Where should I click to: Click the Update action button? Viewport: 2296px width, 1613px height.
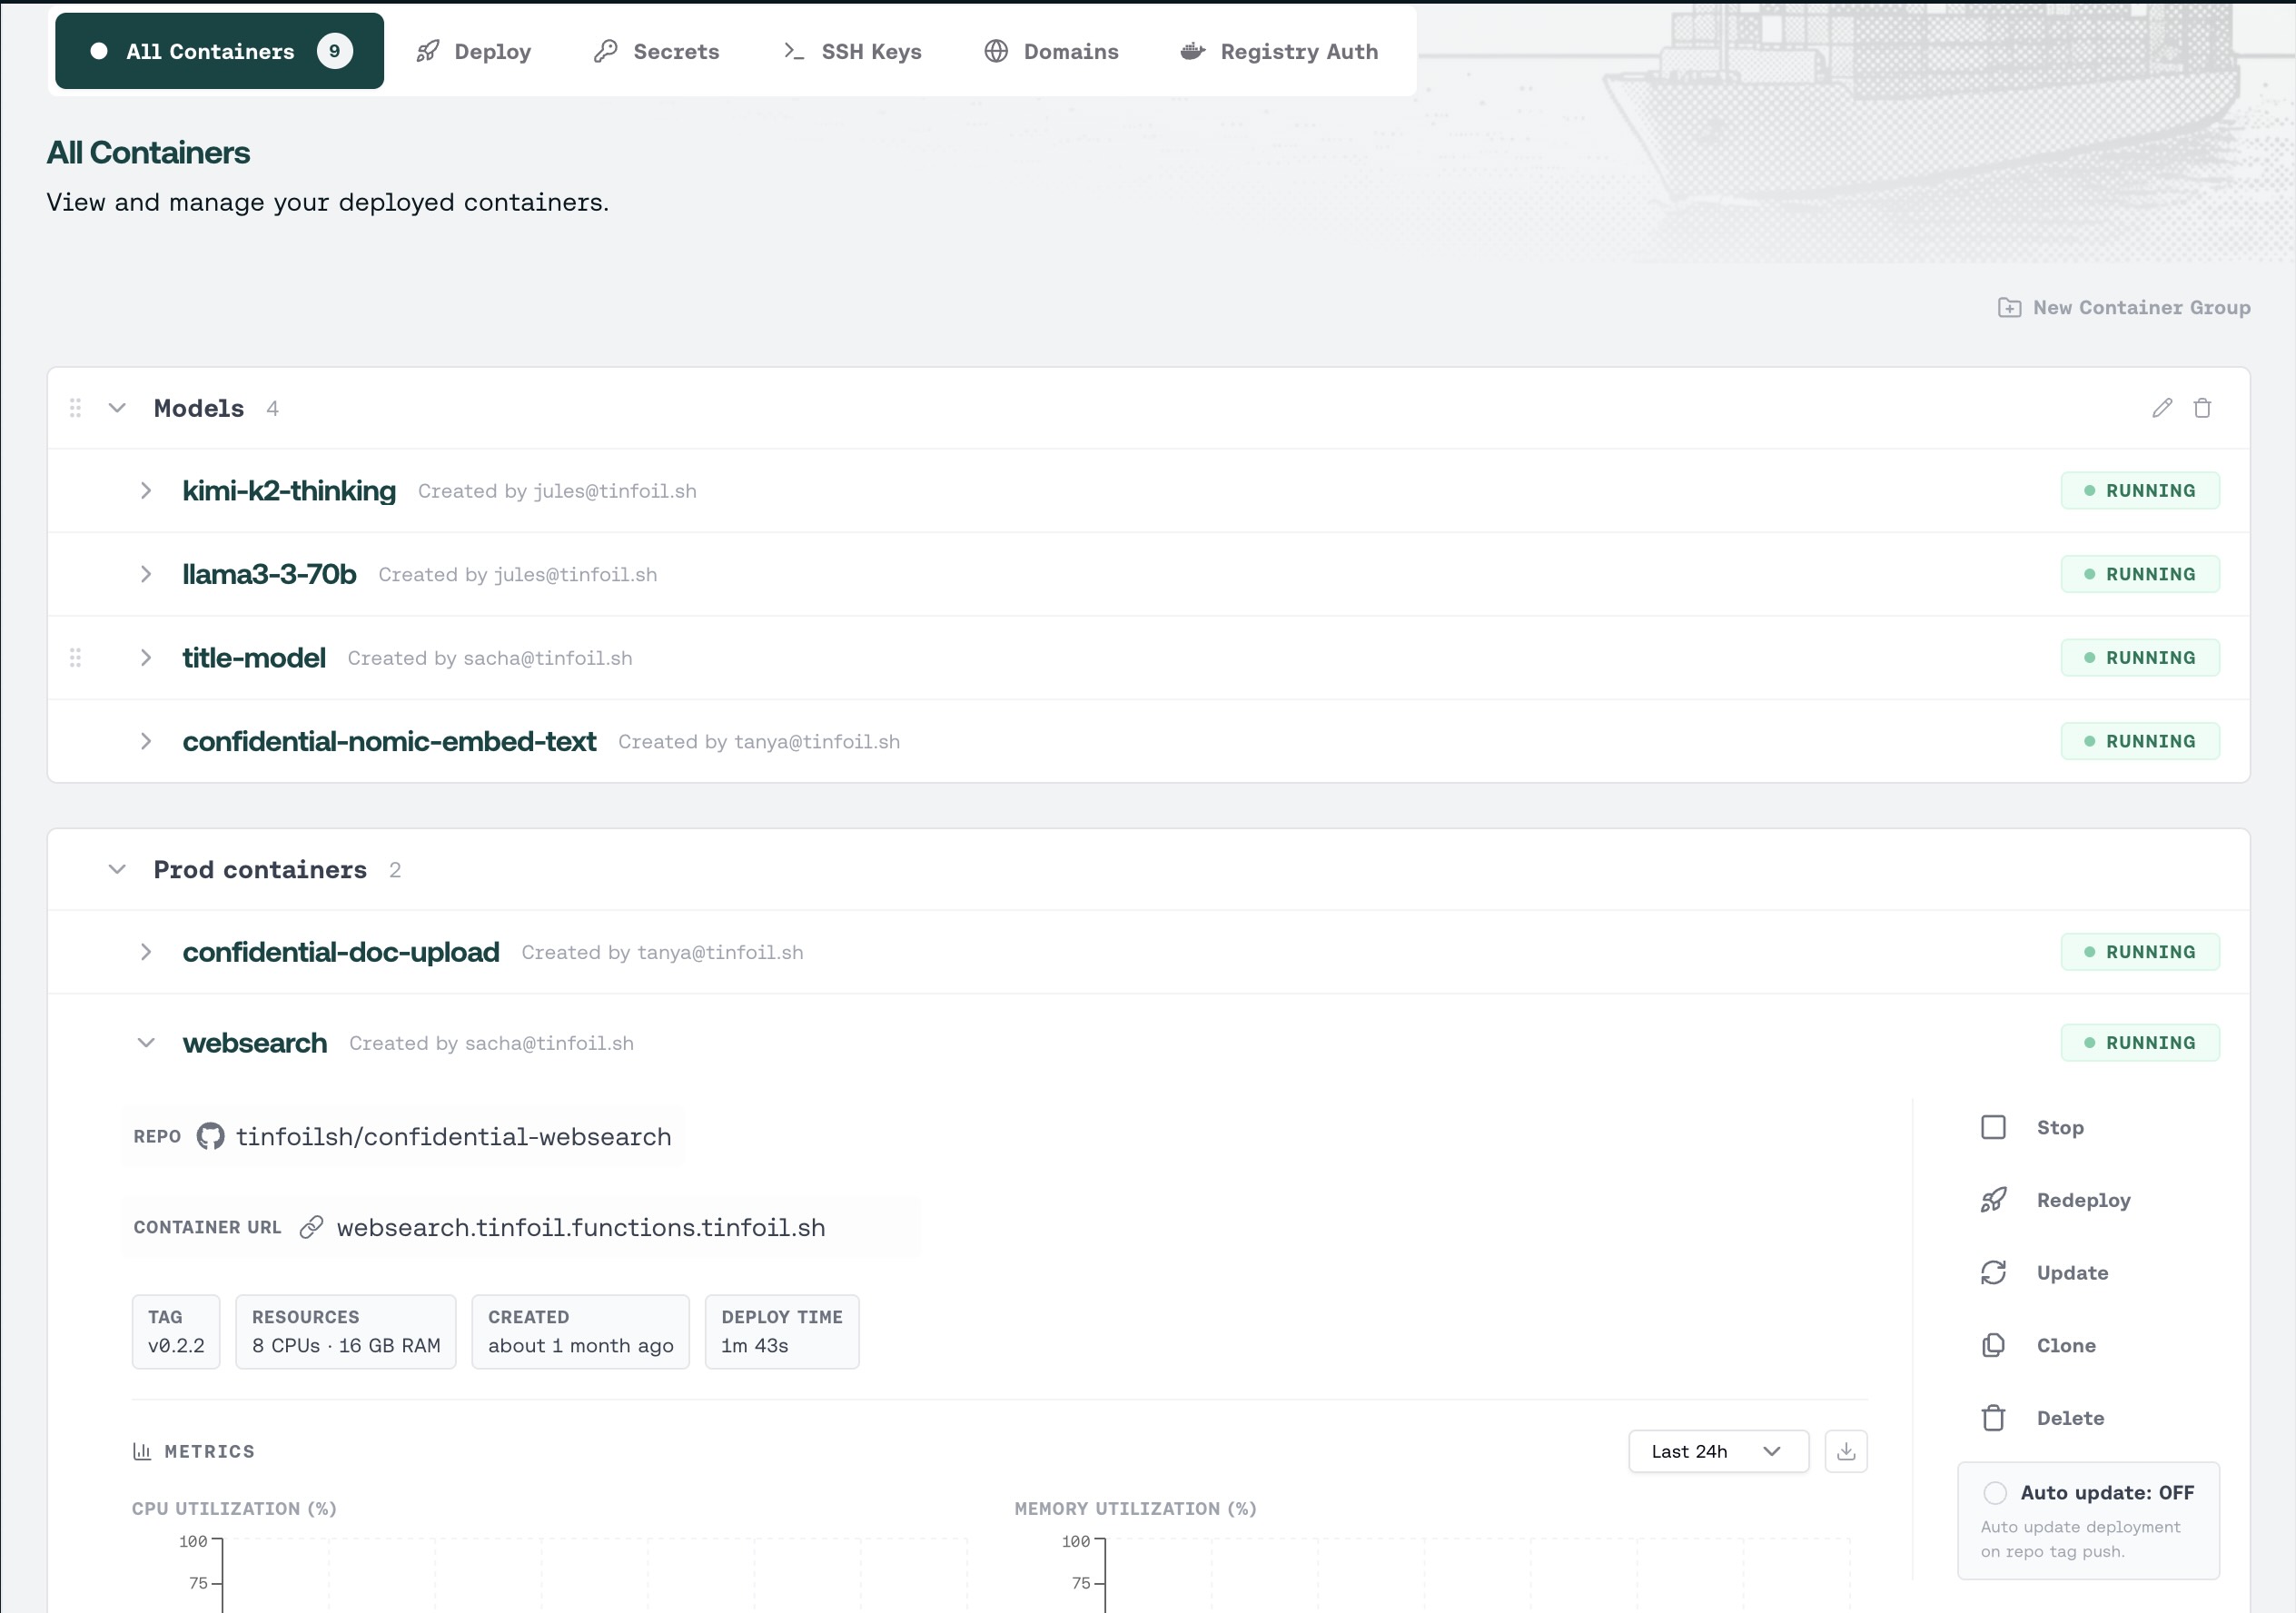(x=2071, y=1273)
